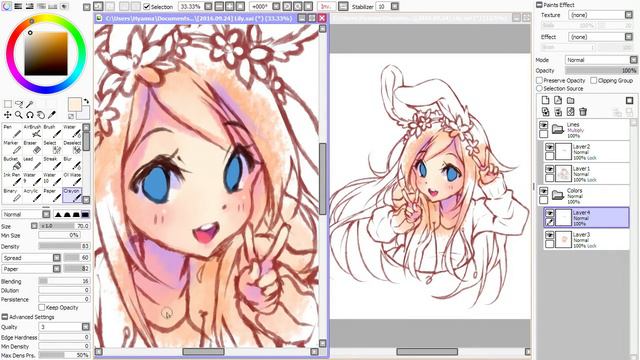This screenshot has width=640, height=360.
Task: Select the Pen brush tool
Action: (11, 131)
